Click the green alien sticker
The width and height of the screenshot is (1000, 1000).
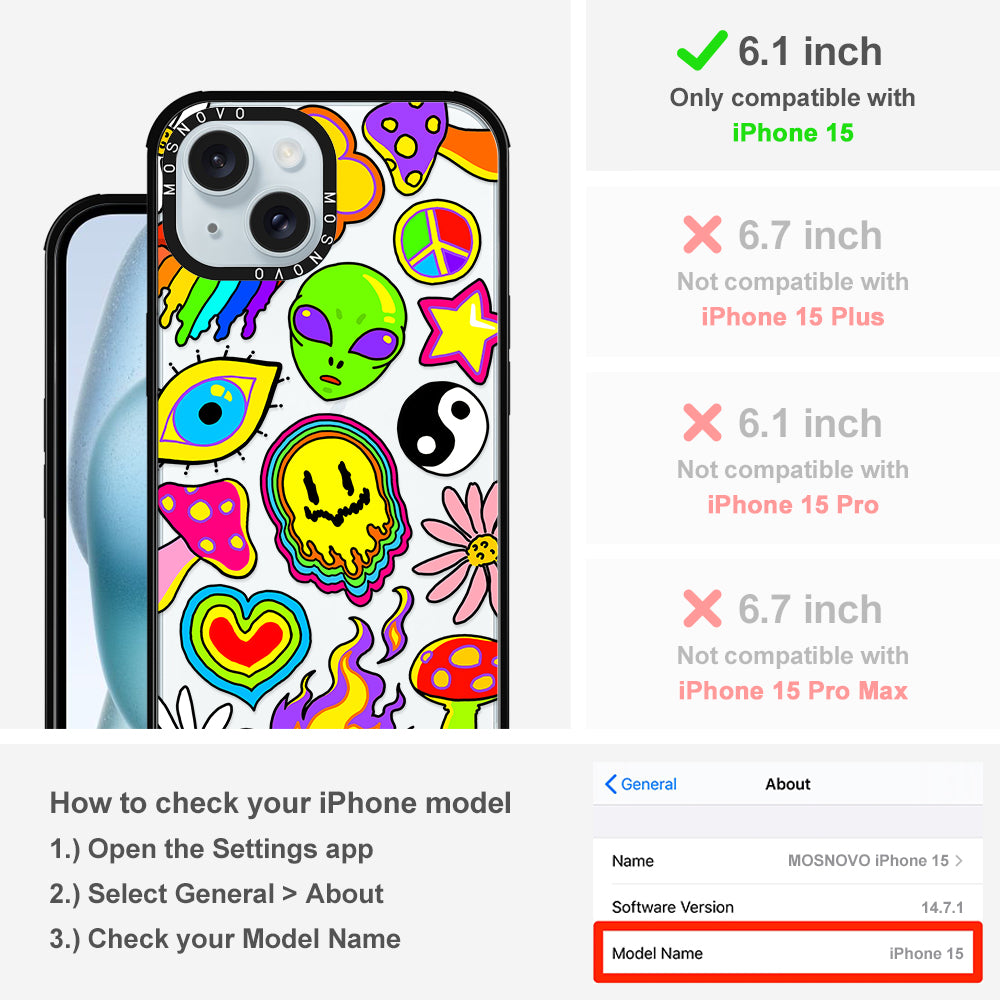pyautogui.click(x=348, y=331)
